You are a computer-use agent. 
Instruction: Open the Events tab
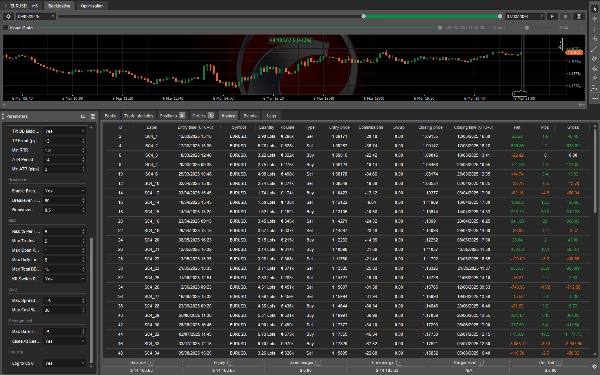[x=250, y=116]
